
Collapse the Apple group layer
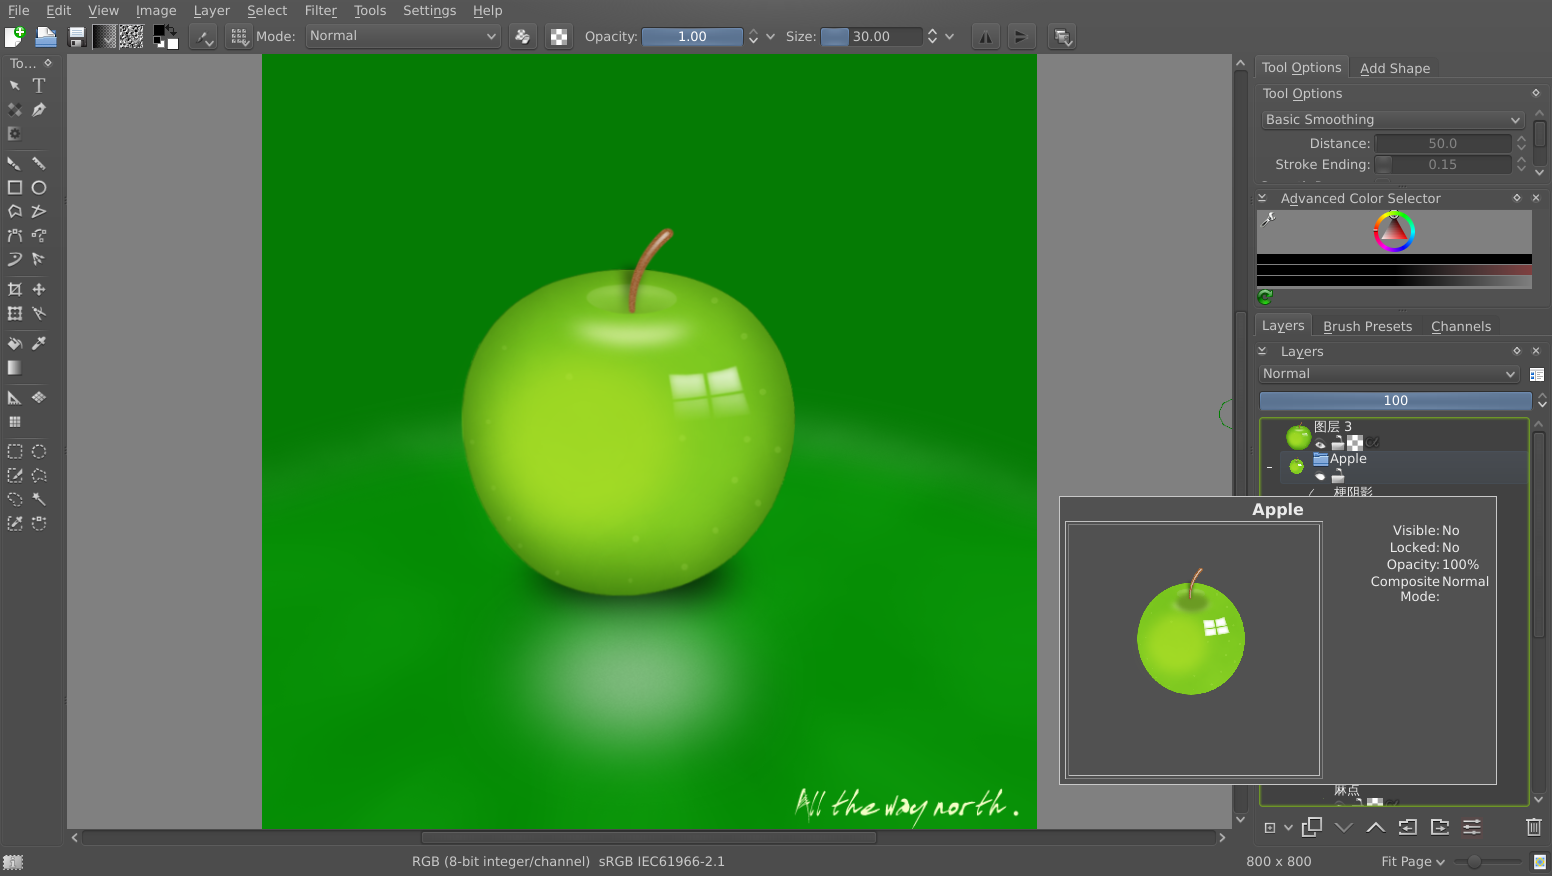coord(1270,467)
